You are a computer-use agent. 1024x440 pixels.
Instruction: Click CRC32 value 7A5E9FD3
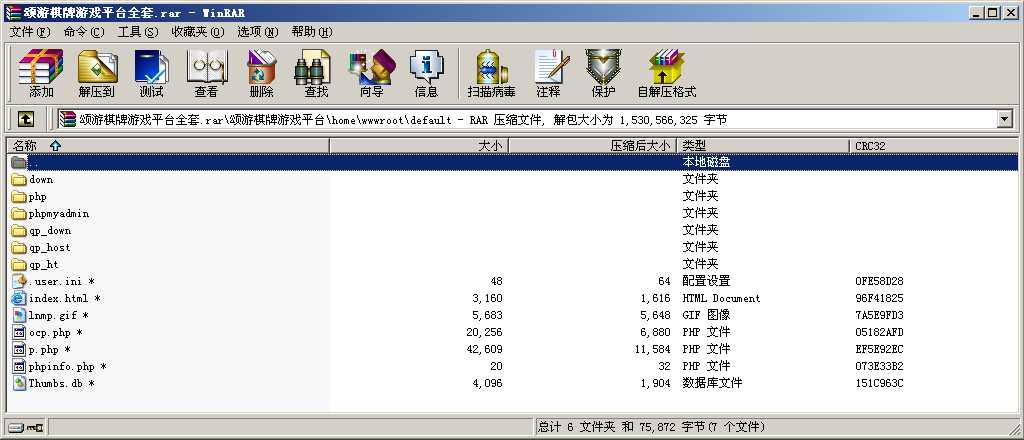pos(879,315)
